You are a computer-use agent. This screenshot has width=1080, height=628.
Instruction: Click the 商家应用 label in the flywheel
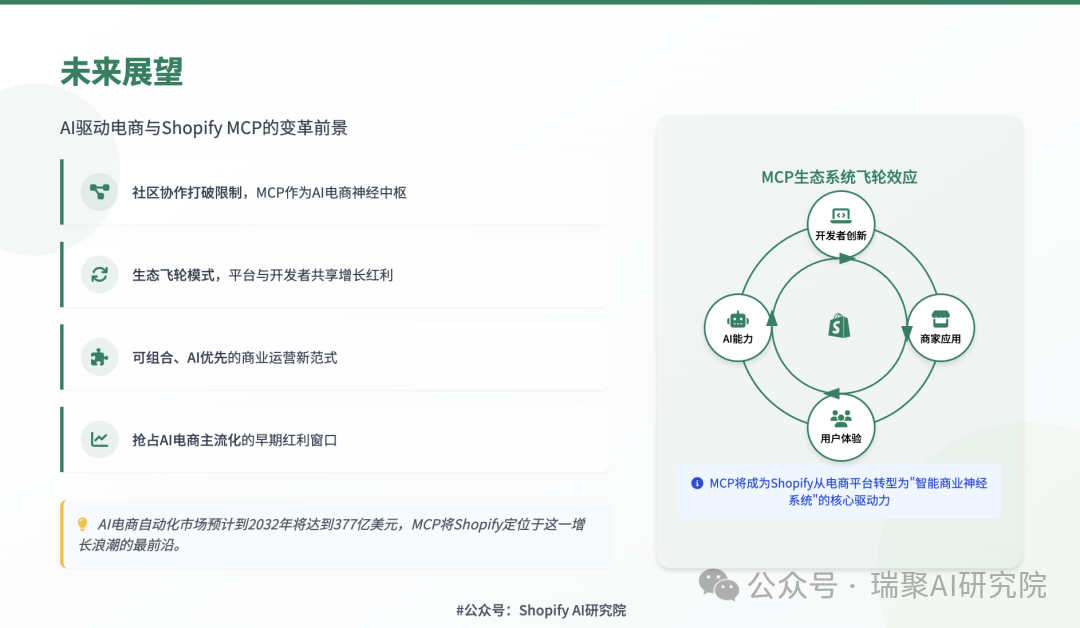940,339
